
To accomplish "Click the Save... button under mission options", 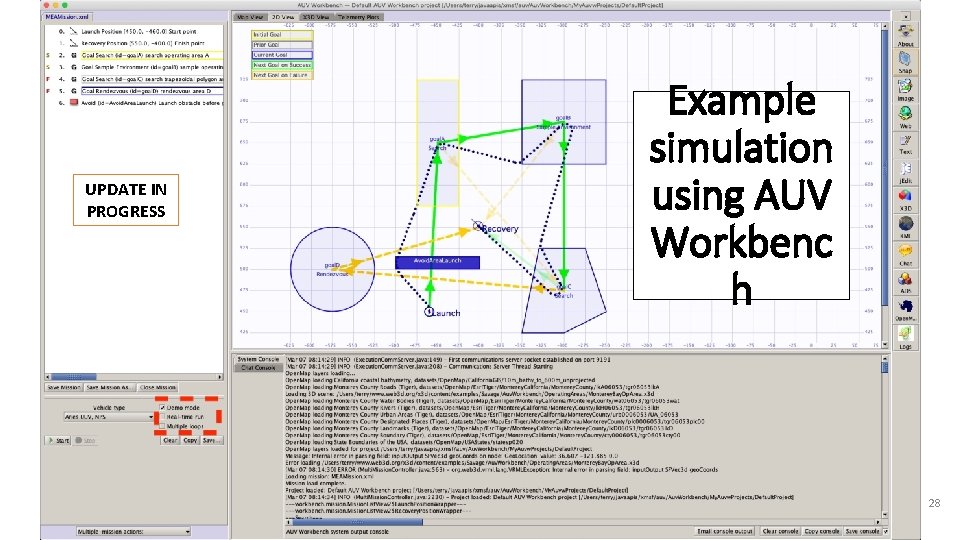I will tap(210, 440).
